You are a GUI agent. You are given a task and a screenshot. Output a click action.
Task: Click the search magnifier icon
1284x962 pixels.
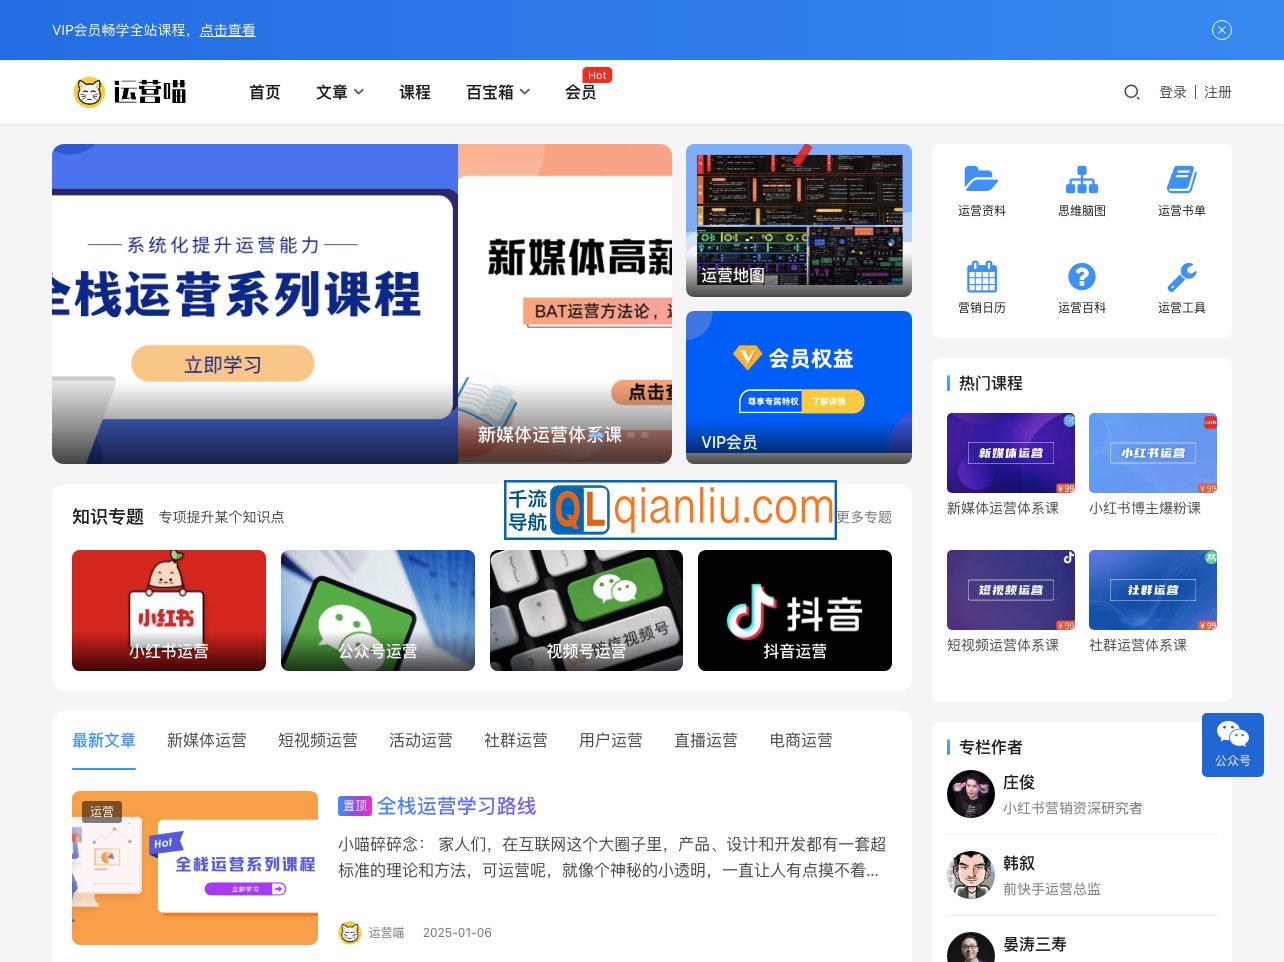[1131, 92]
